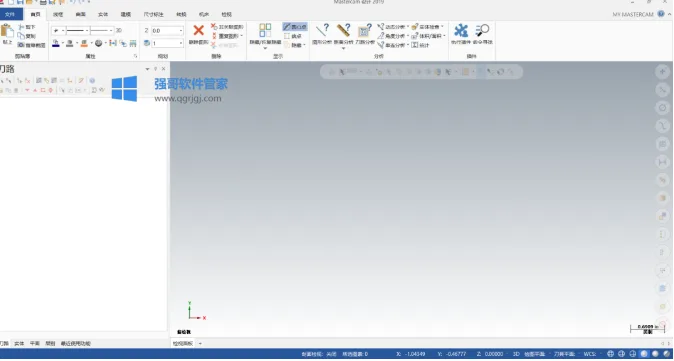Click the angle analysis icon
This screenshot has height=361, width=674.
381,36
